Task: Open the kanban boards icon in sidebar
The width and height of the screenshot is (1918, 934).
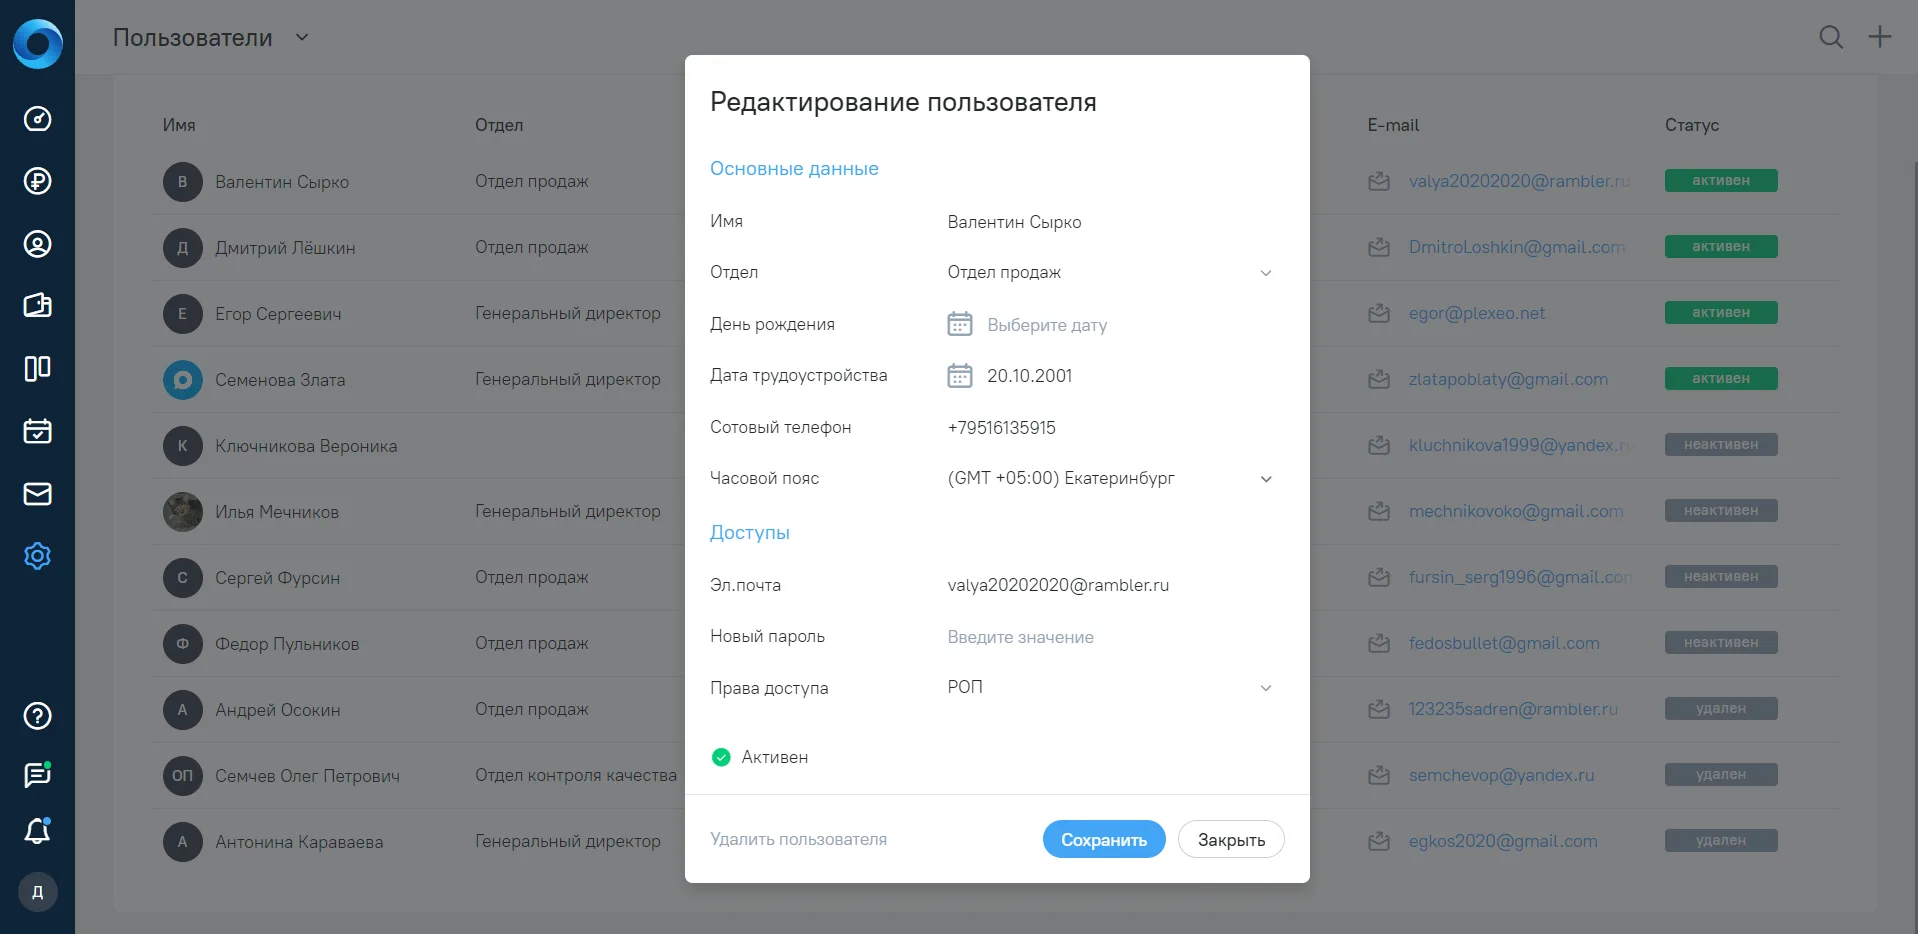Action: (37, 368)
